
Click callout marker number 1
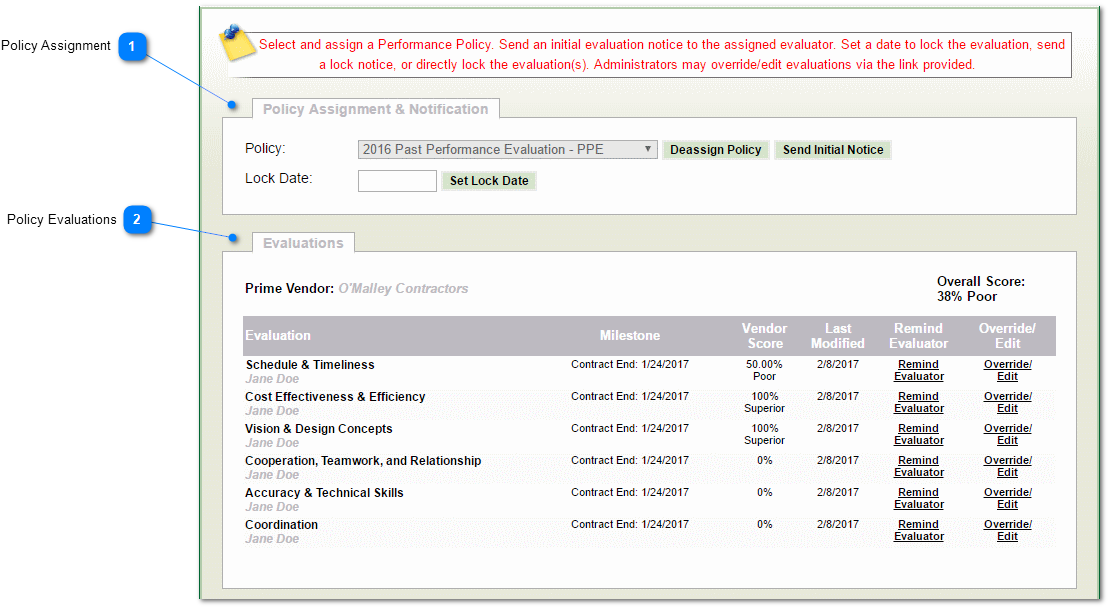tap(133, 46)
